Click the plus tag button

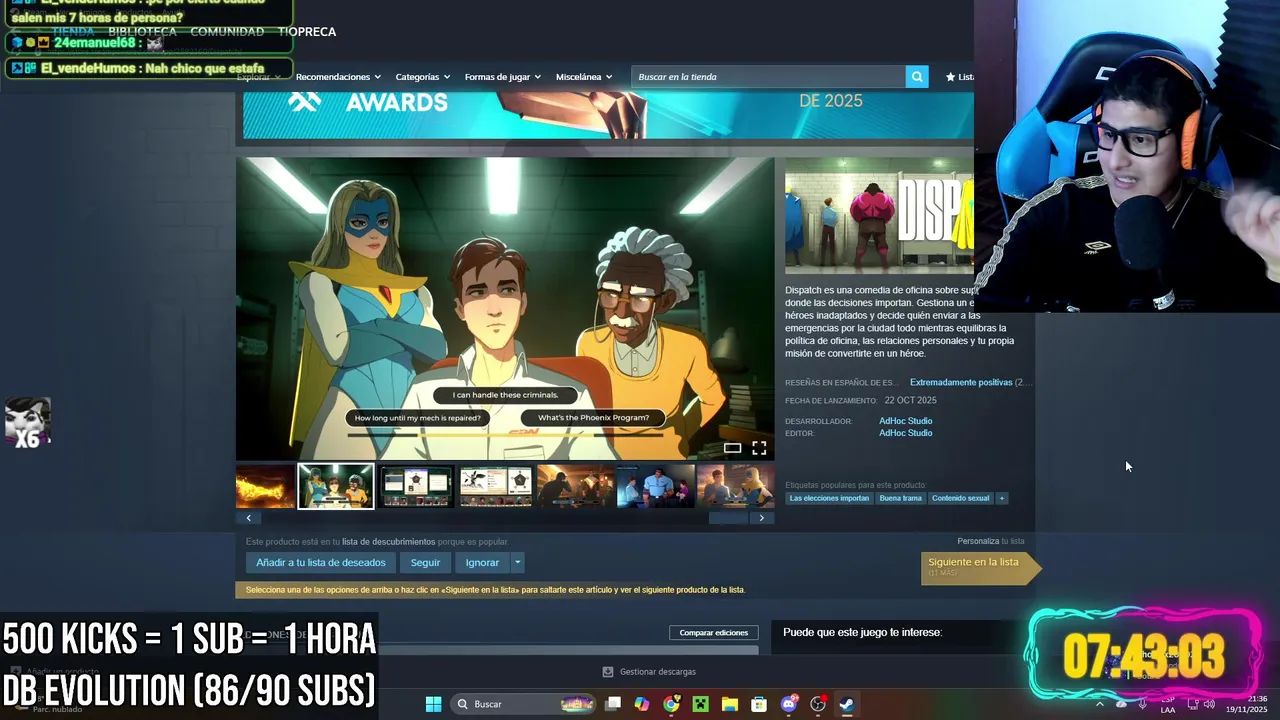[x=1001, y=498]
